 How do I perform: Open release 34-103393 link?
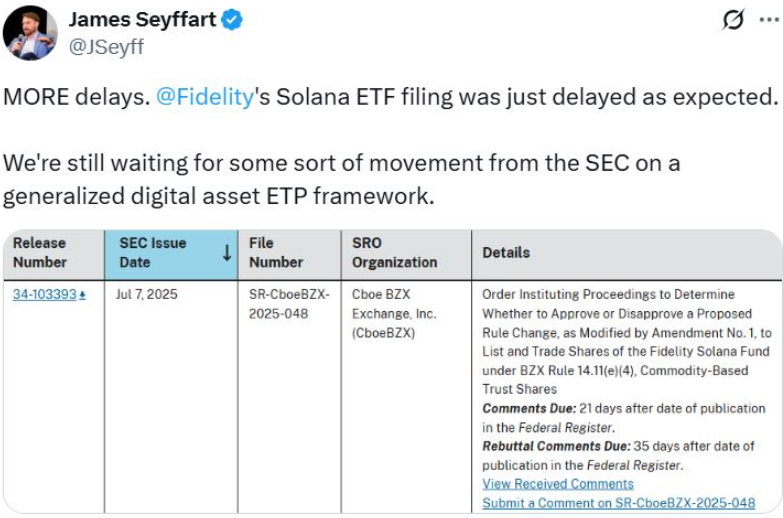[44, 295]
